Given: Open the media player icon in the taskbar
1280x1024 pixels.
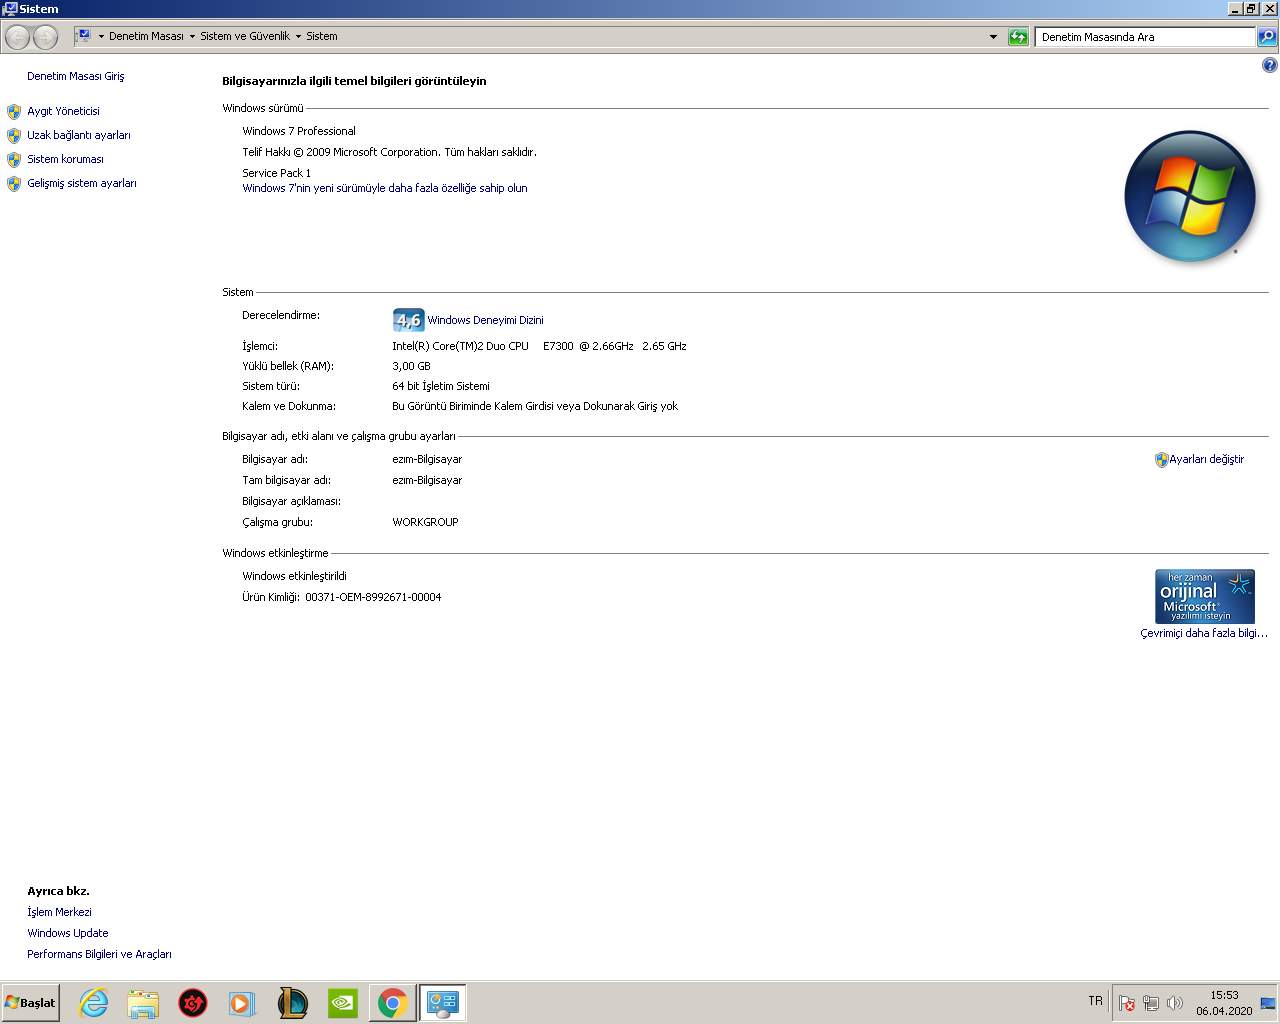Looking at the screenshot, I should tap(243, 1003).
